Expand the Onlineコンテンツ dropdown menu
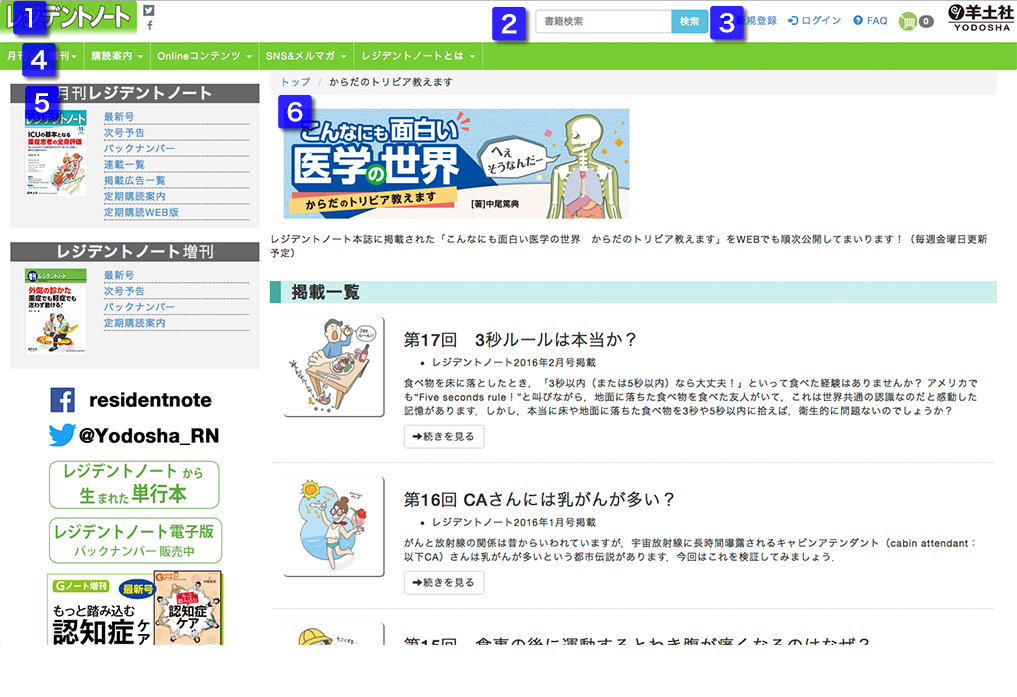Viewport: 1017px width, 697px height. (204, 56)
